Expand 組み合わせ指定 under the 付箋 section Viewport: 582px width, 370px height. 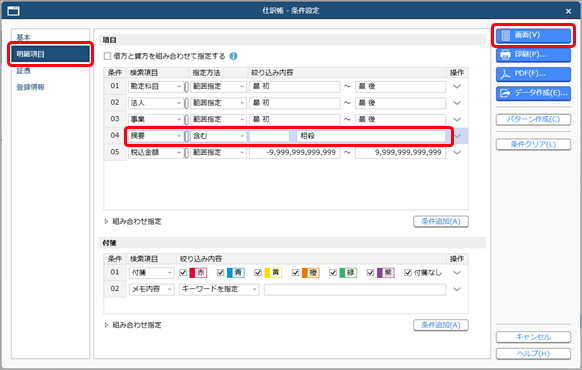(133, 325)
